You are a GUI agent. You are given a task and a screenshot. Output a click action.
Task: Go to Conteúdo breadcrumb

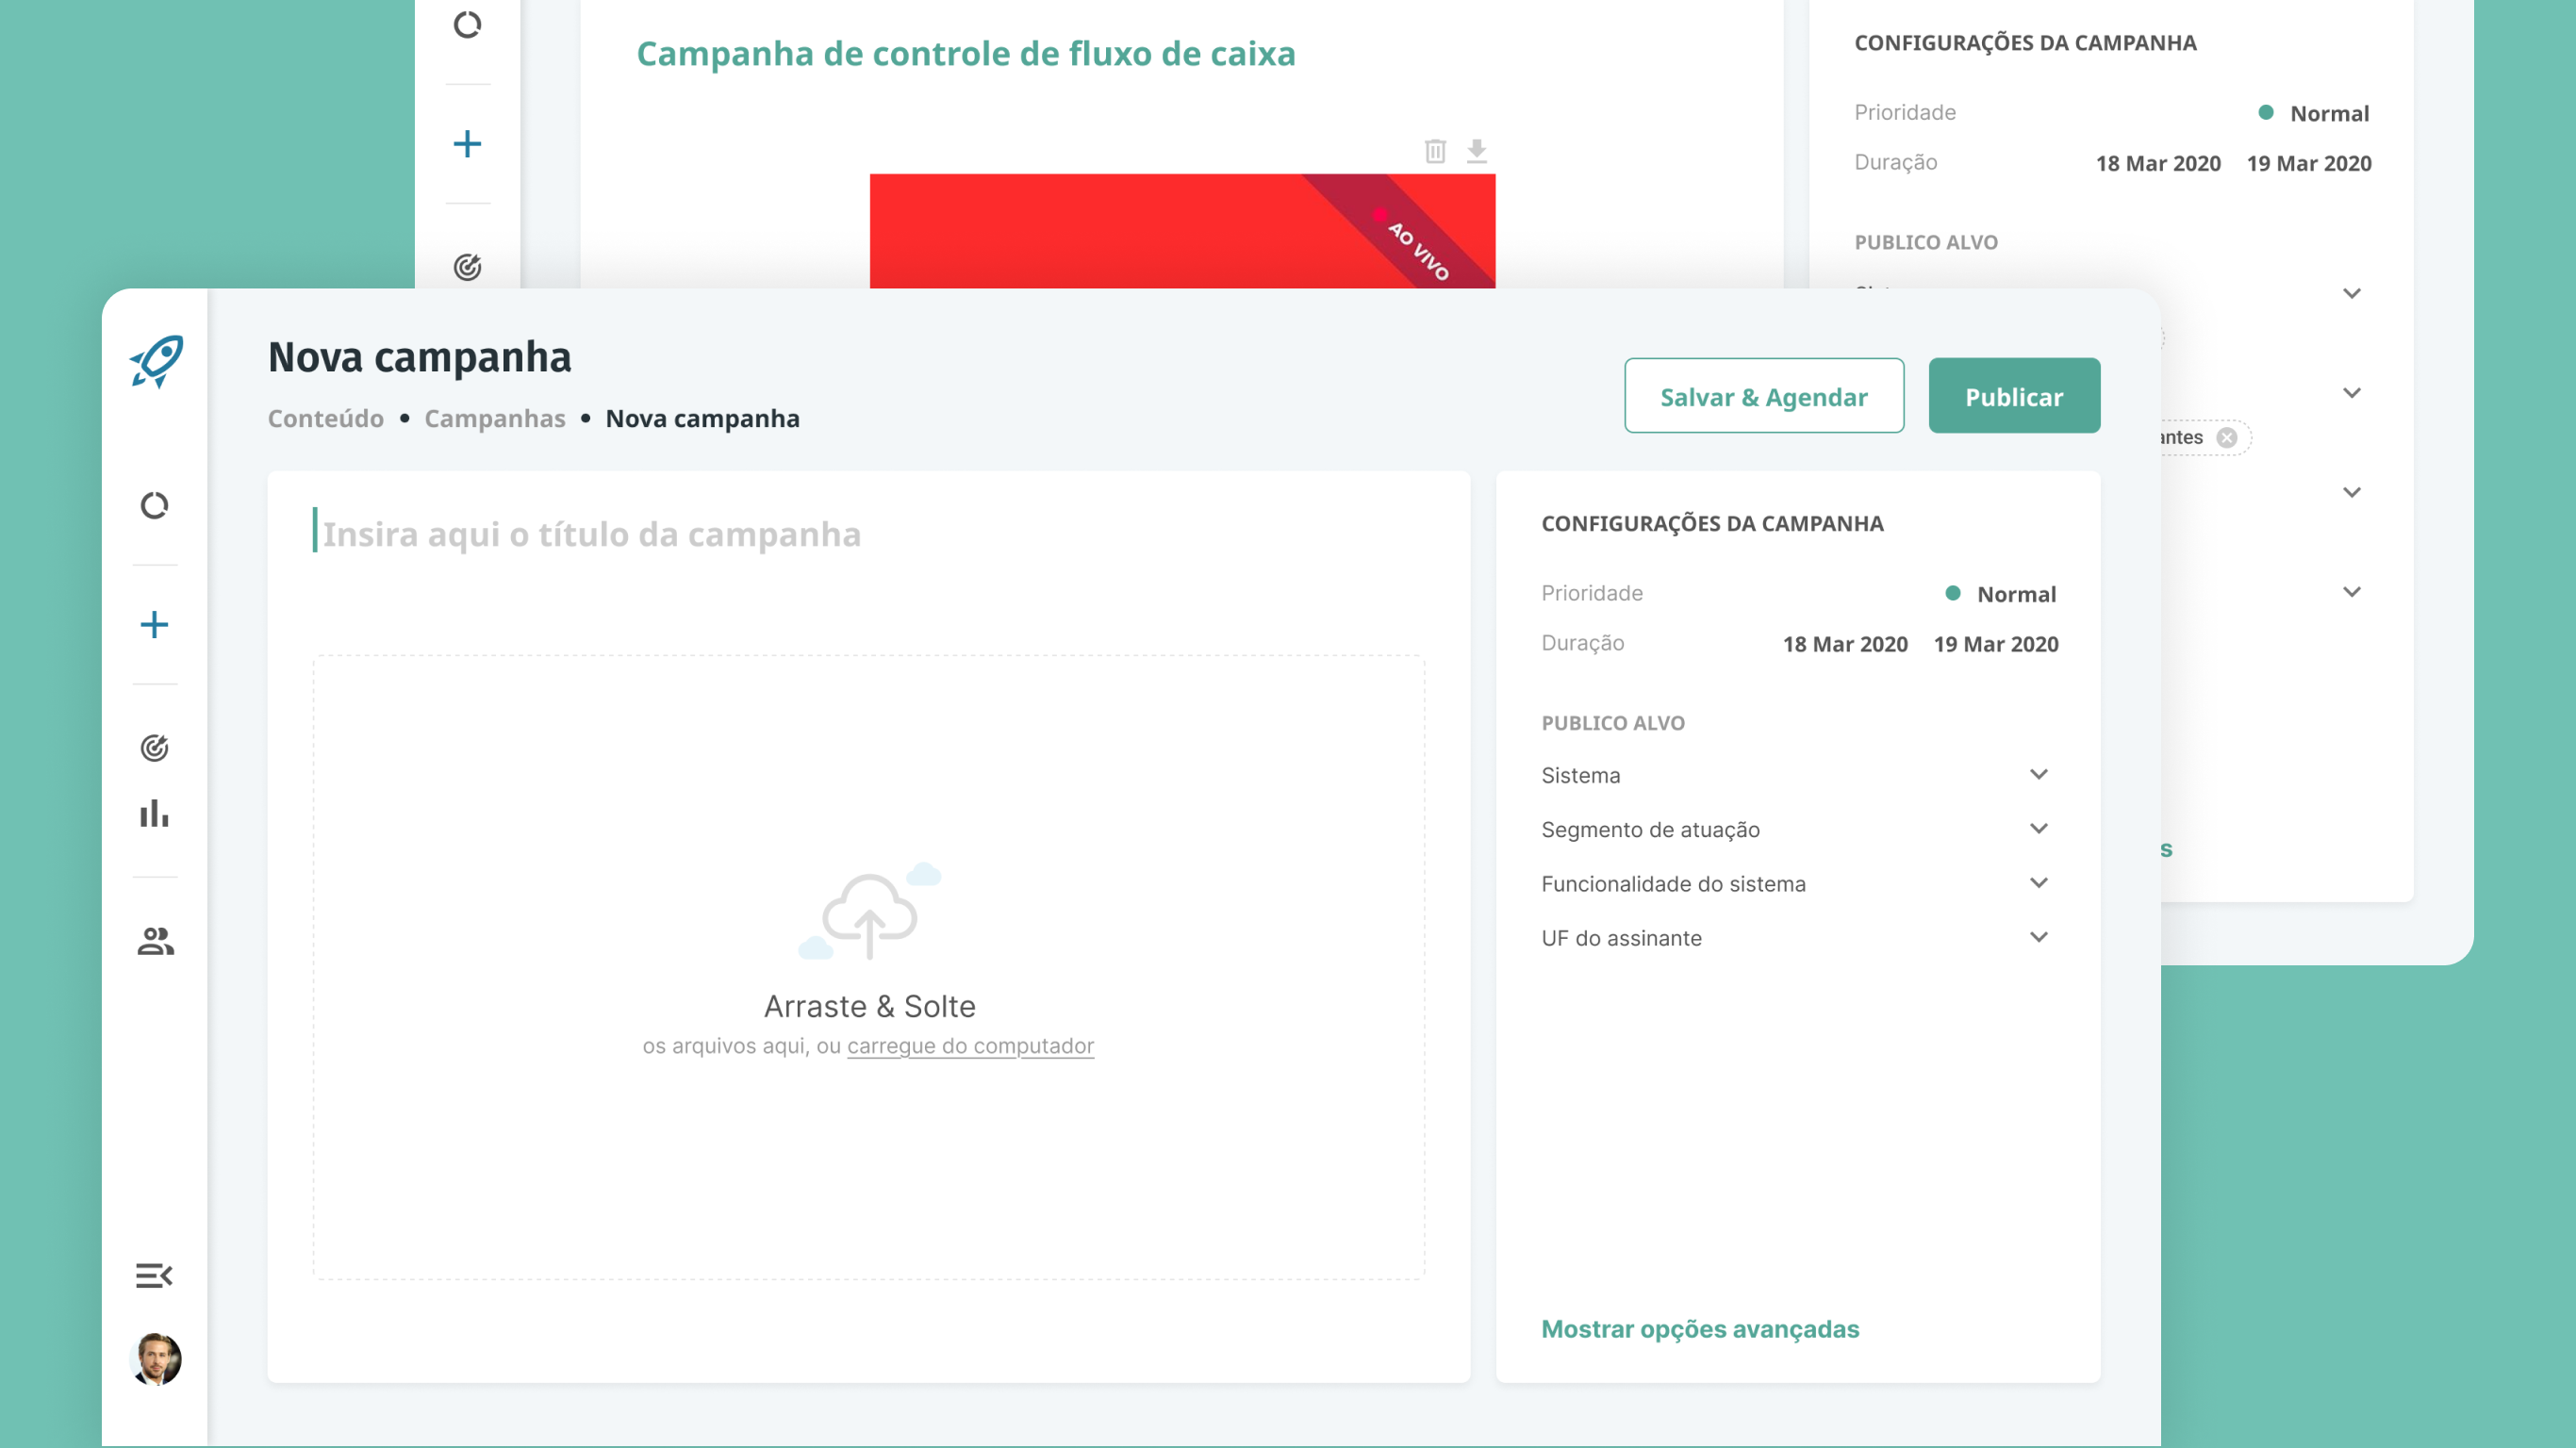[x=325, y=418]
